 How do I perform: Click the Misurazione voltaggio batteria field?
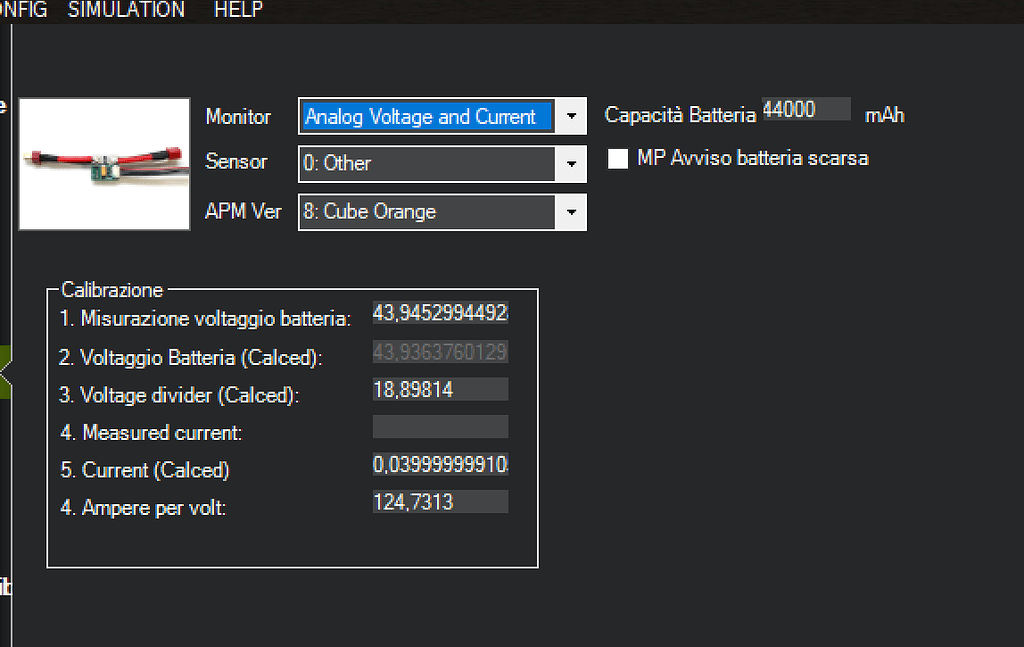click(440, 313)
